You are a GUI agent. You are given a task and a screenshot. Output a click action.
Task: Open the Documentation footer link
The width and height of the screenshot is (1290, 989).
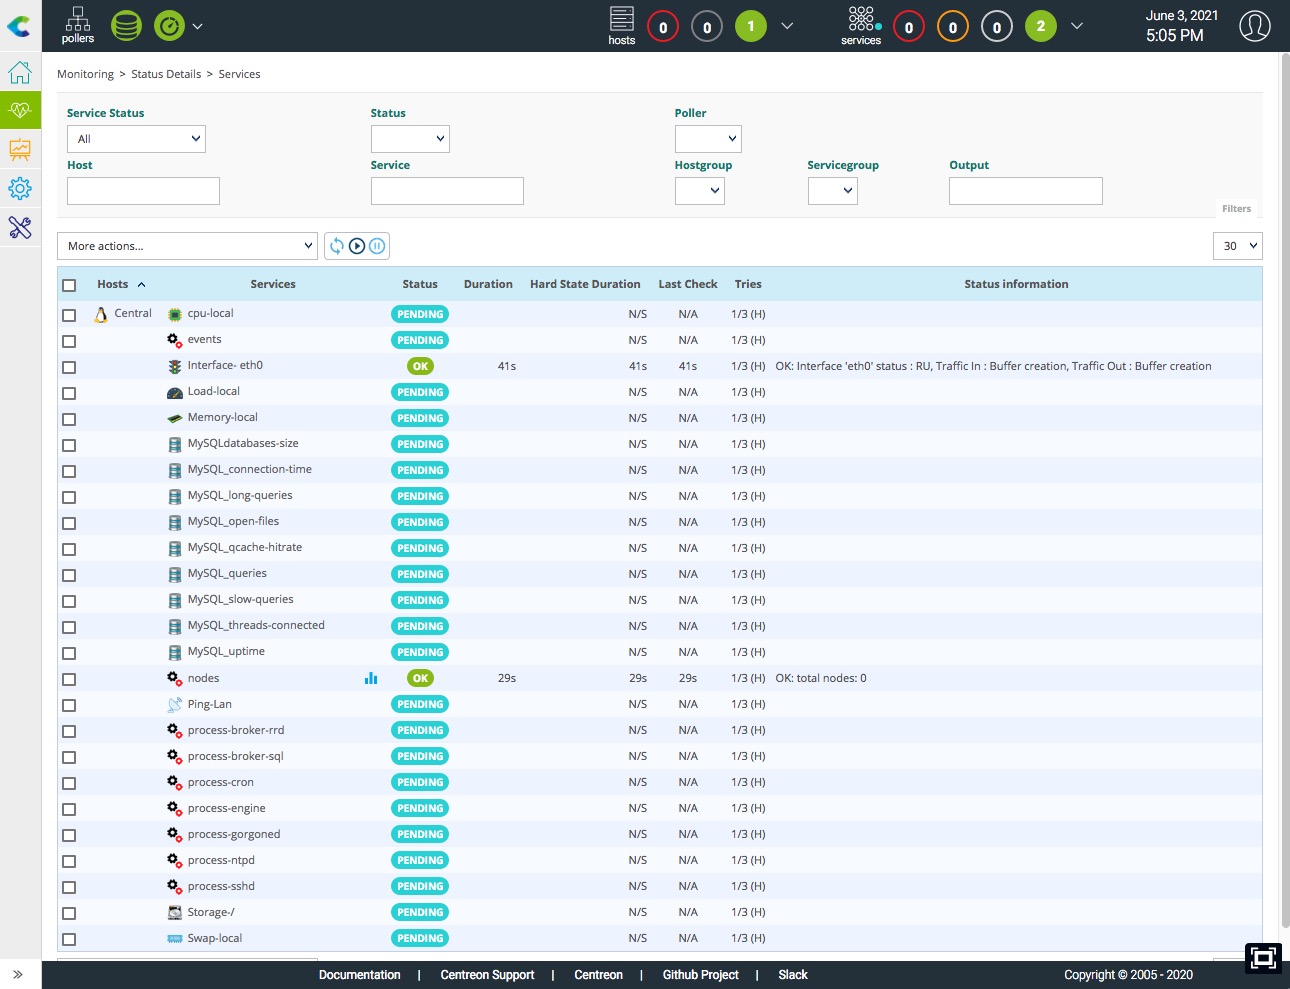pyautogui.click(x=359, y=975)
